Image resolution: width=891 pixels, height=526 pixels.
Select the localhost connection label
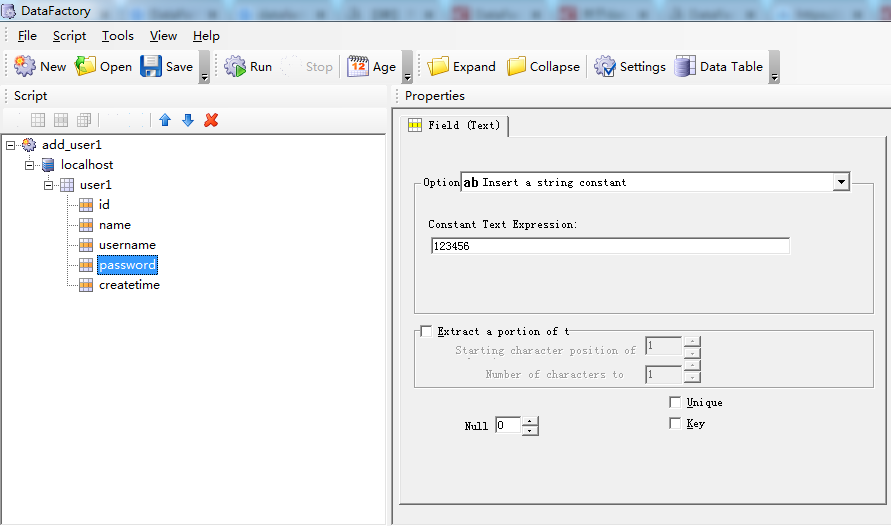[87, 165]
